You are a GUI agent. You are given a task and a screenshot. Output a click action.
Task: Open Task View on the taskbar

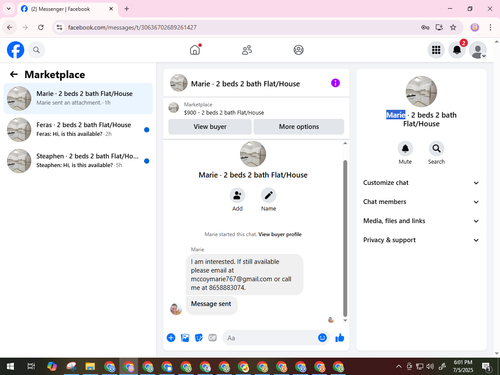click(31, 367)
